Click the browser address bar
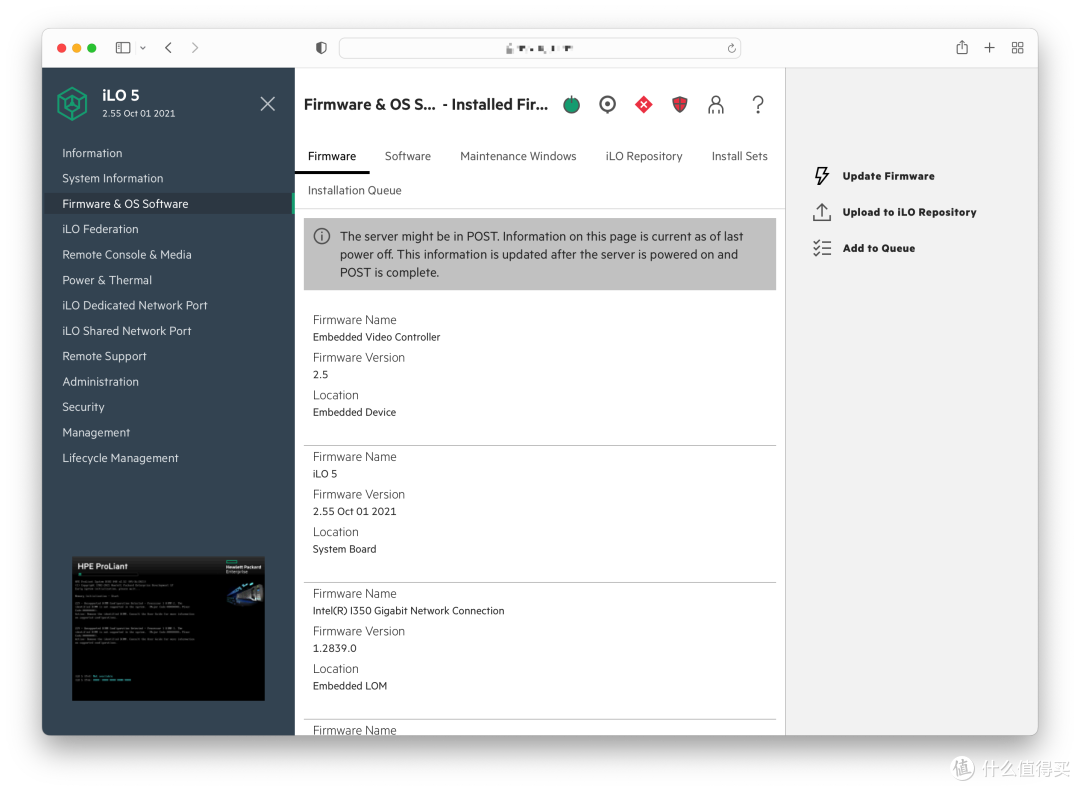Screen dimensions: 1080x791 539,47
